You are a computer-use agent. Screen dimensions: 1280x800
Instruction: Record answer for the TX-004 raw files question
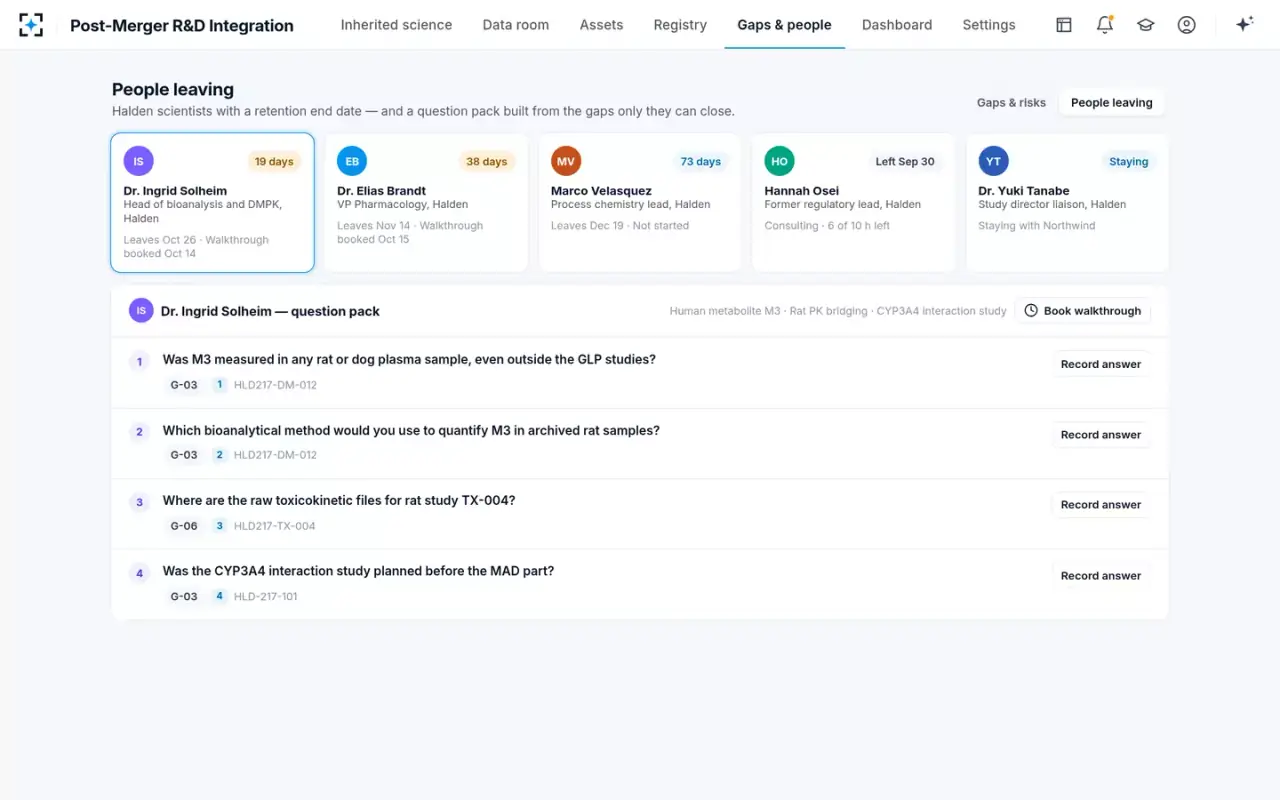1101,505
